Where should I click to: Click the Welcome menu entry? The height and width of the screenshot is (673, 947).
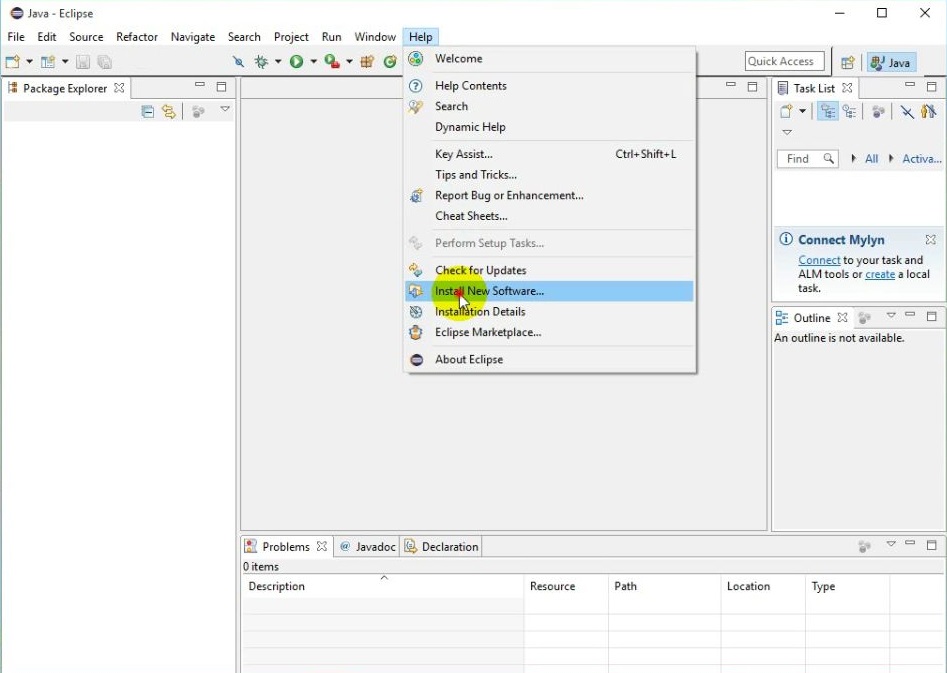(x=549, y=59)
